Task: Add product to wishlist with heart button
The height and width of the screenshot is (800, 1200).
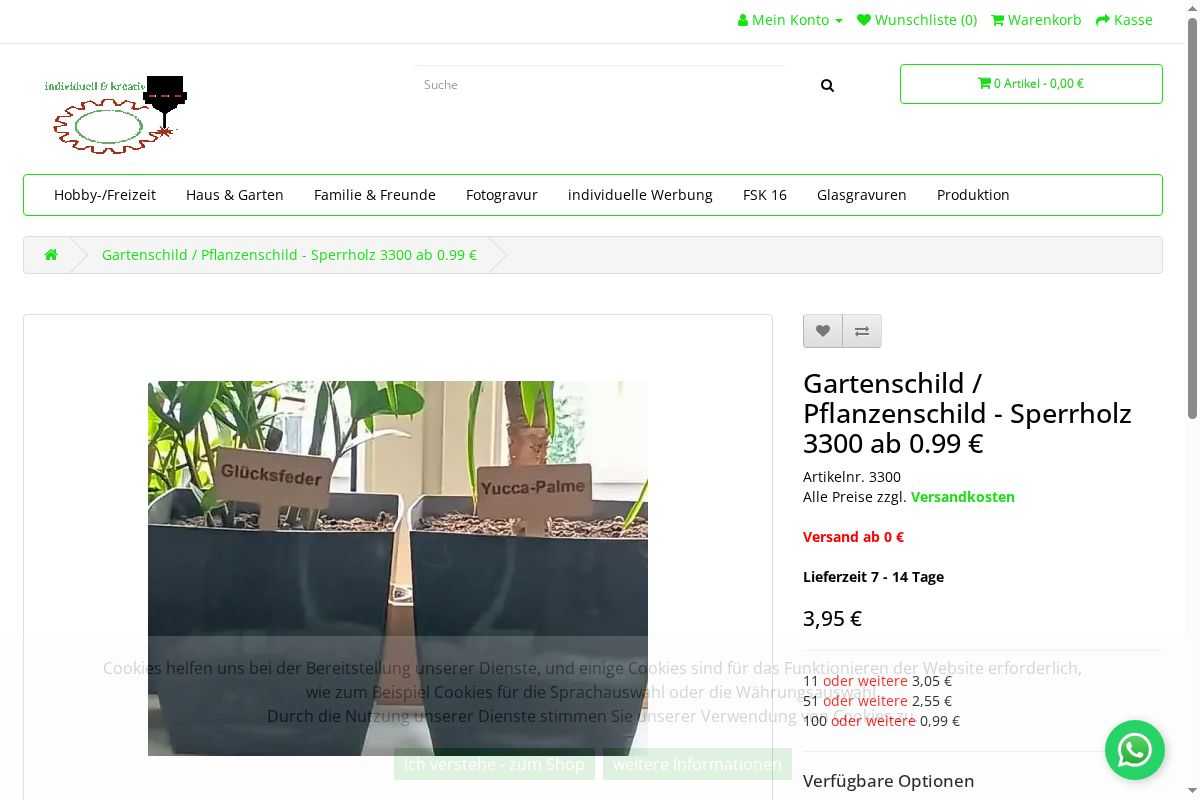Action: click(822, 331)
